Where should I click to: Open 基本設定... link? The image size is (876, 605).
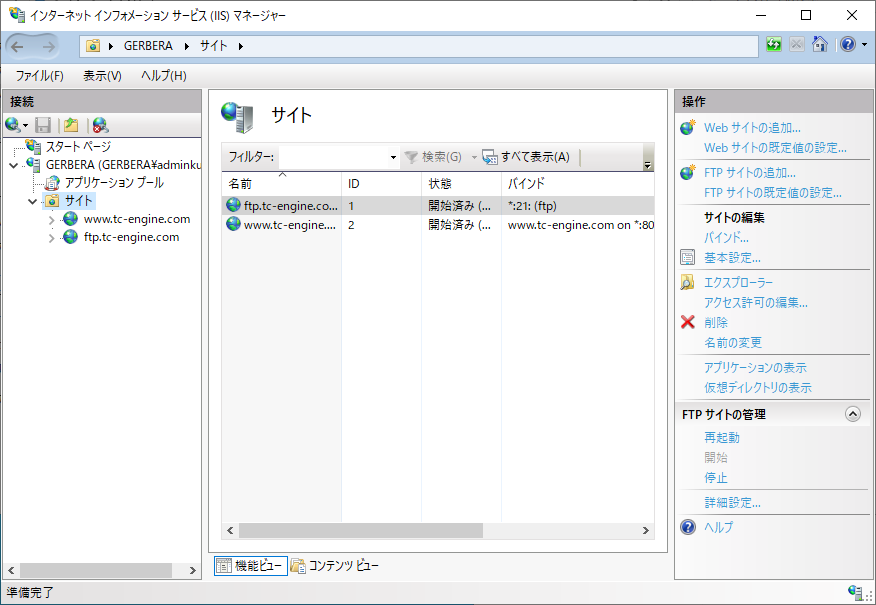(732, 258)
